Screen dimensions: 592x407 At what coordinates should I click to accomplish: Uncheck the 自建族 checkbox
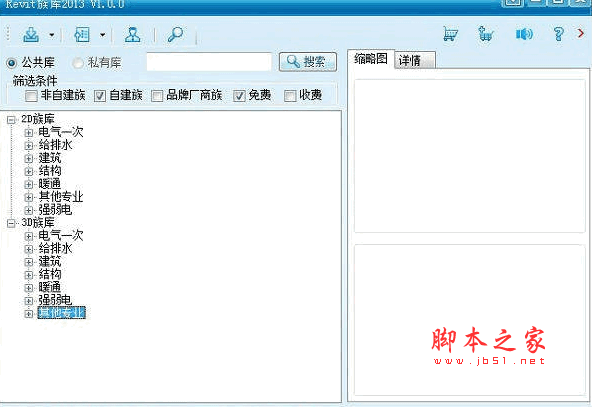100,96
